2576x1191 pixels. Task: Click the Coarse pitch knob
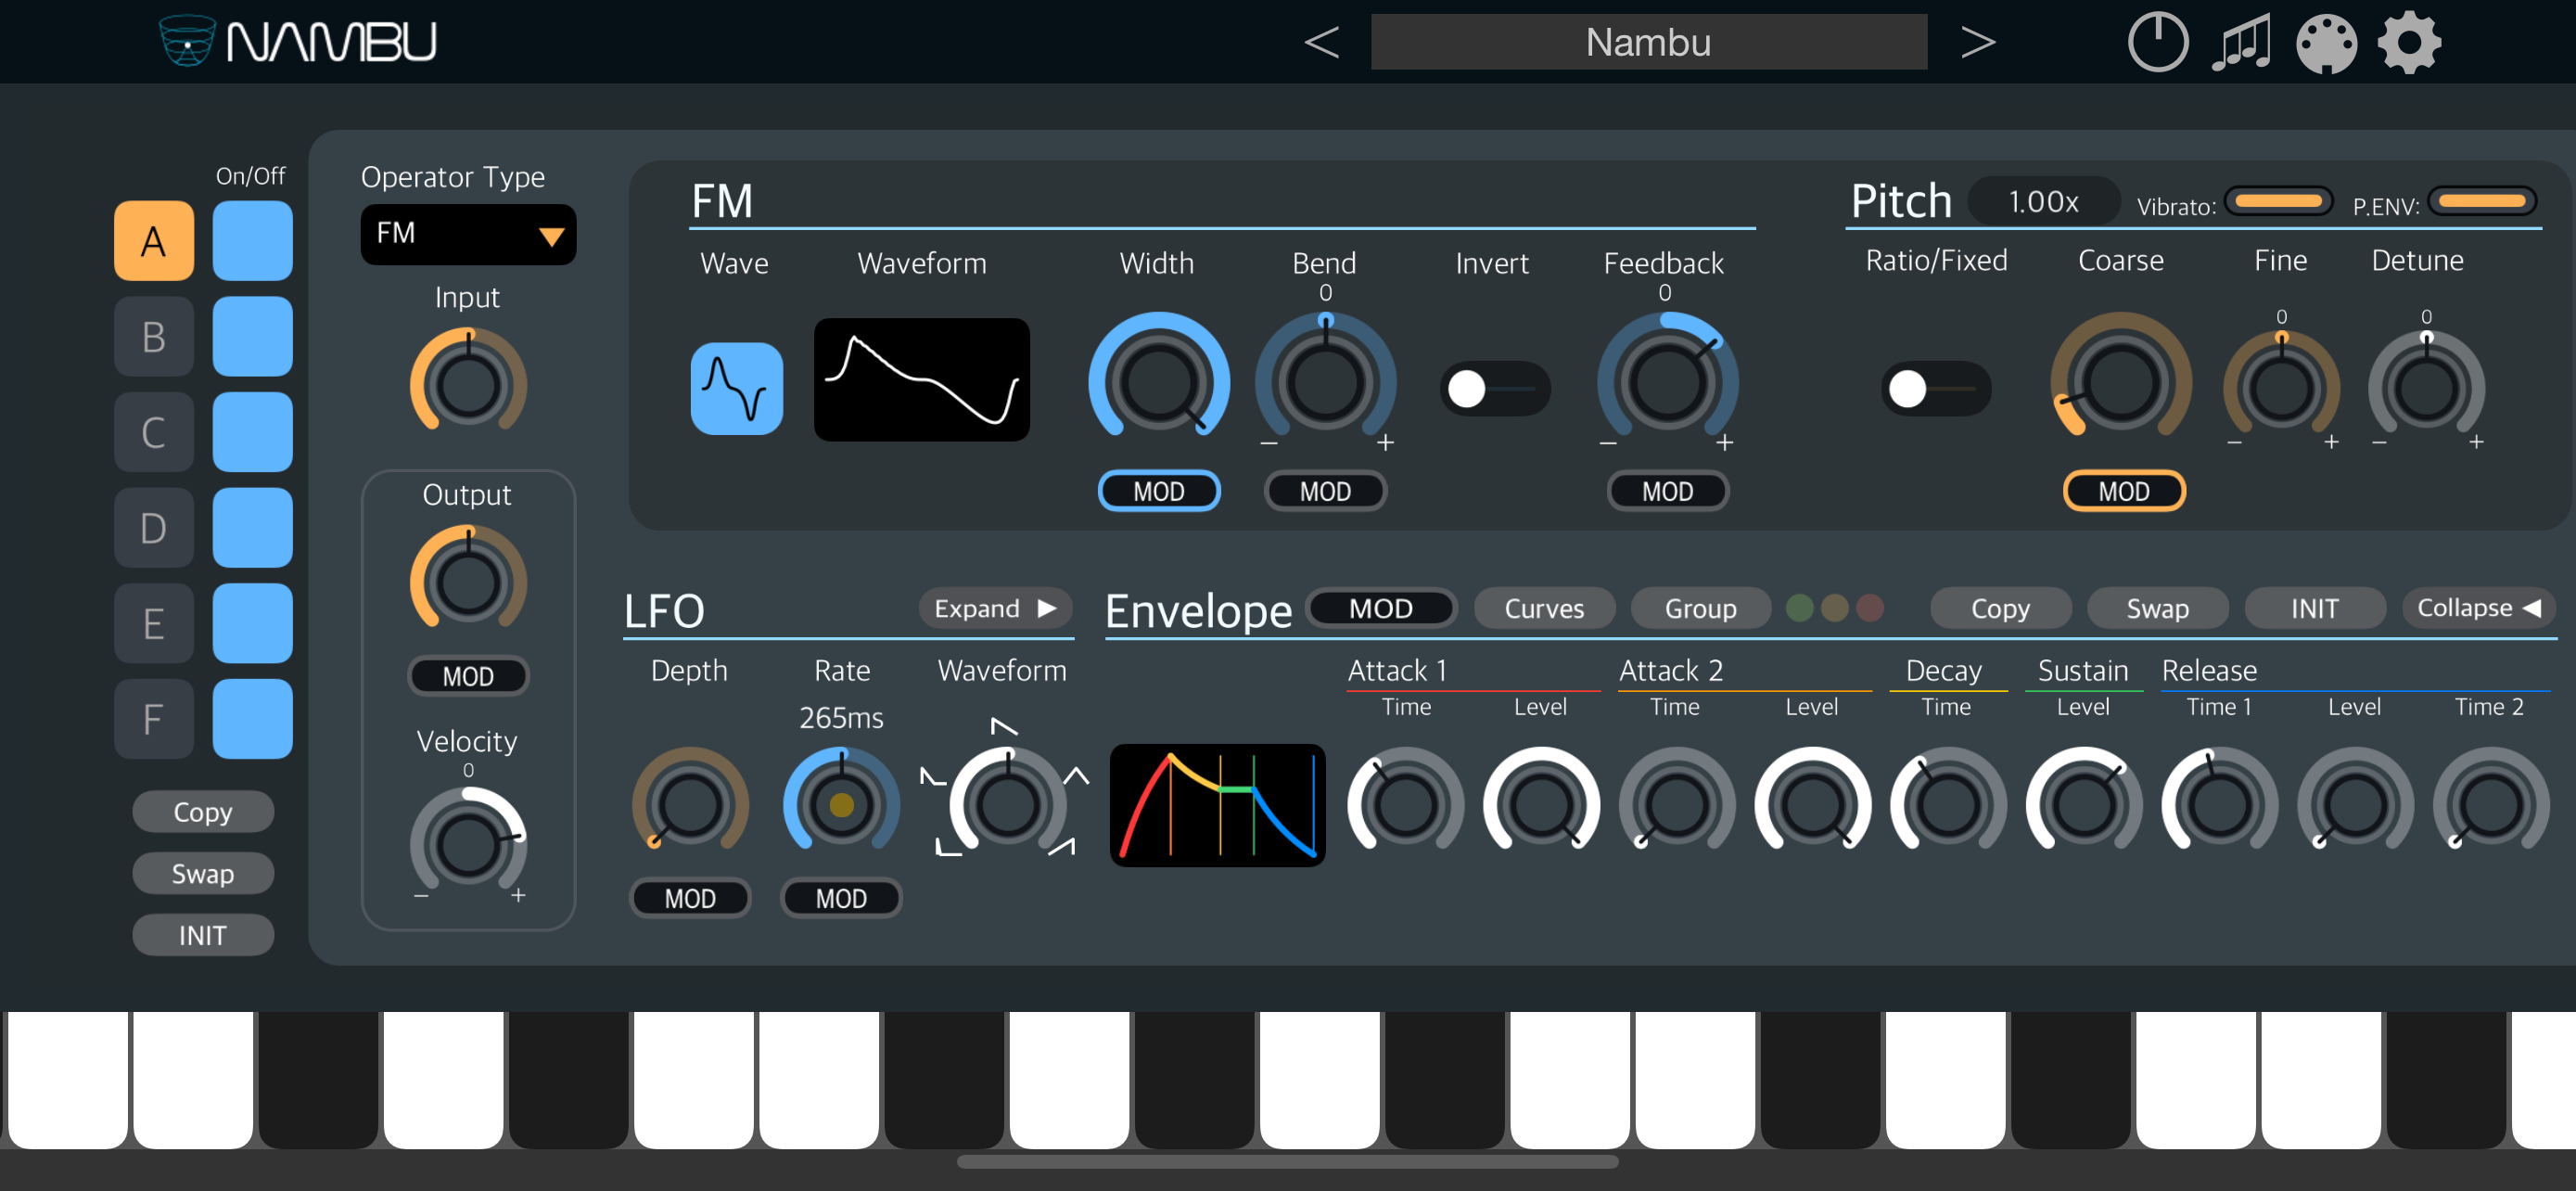2121,381
